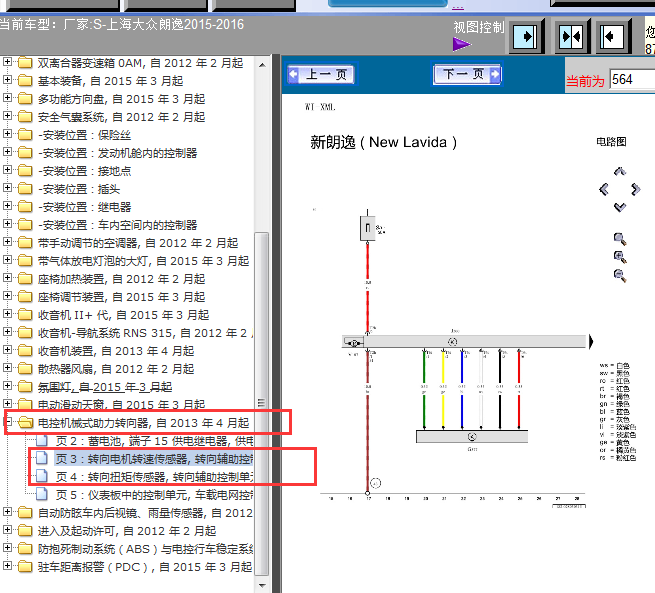
Task: Expand the 双离合器变速箱 0AM folder
Action: pyautogui.click(x=7, y=62)
